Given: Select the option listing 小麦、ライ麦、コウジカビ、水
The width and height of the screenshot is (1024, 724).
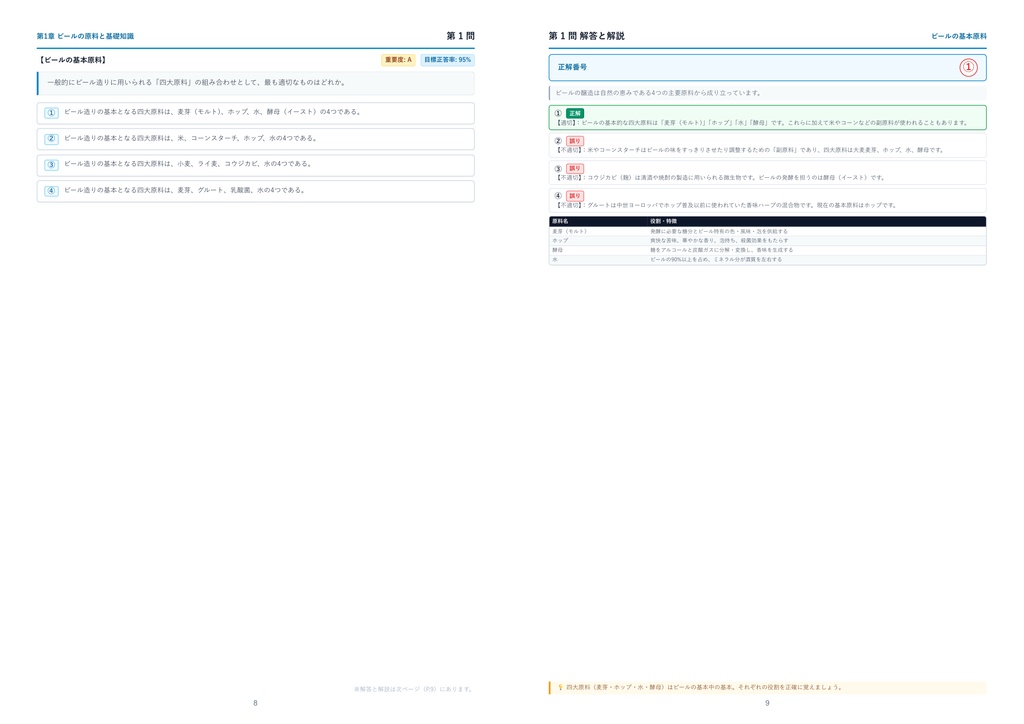Looking at the screenshot, I should (255, 165).
